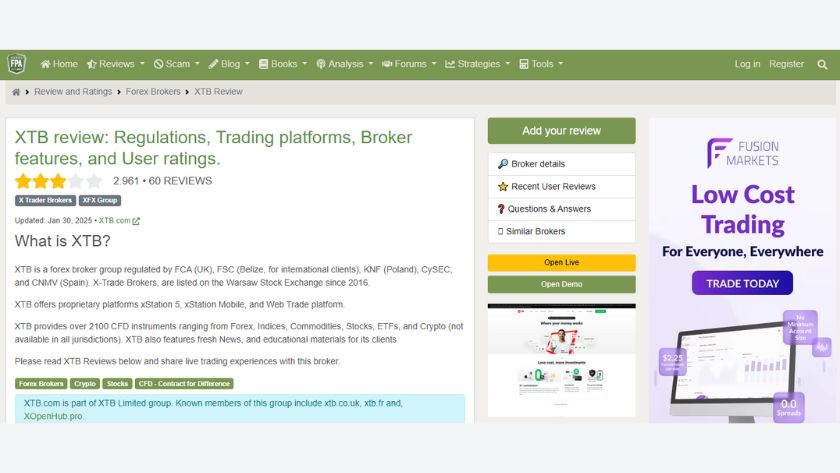The height and width of the screenshot is (473, 840).
Task: Expand the Blog dropdown arrow
Action: point(247,64)
